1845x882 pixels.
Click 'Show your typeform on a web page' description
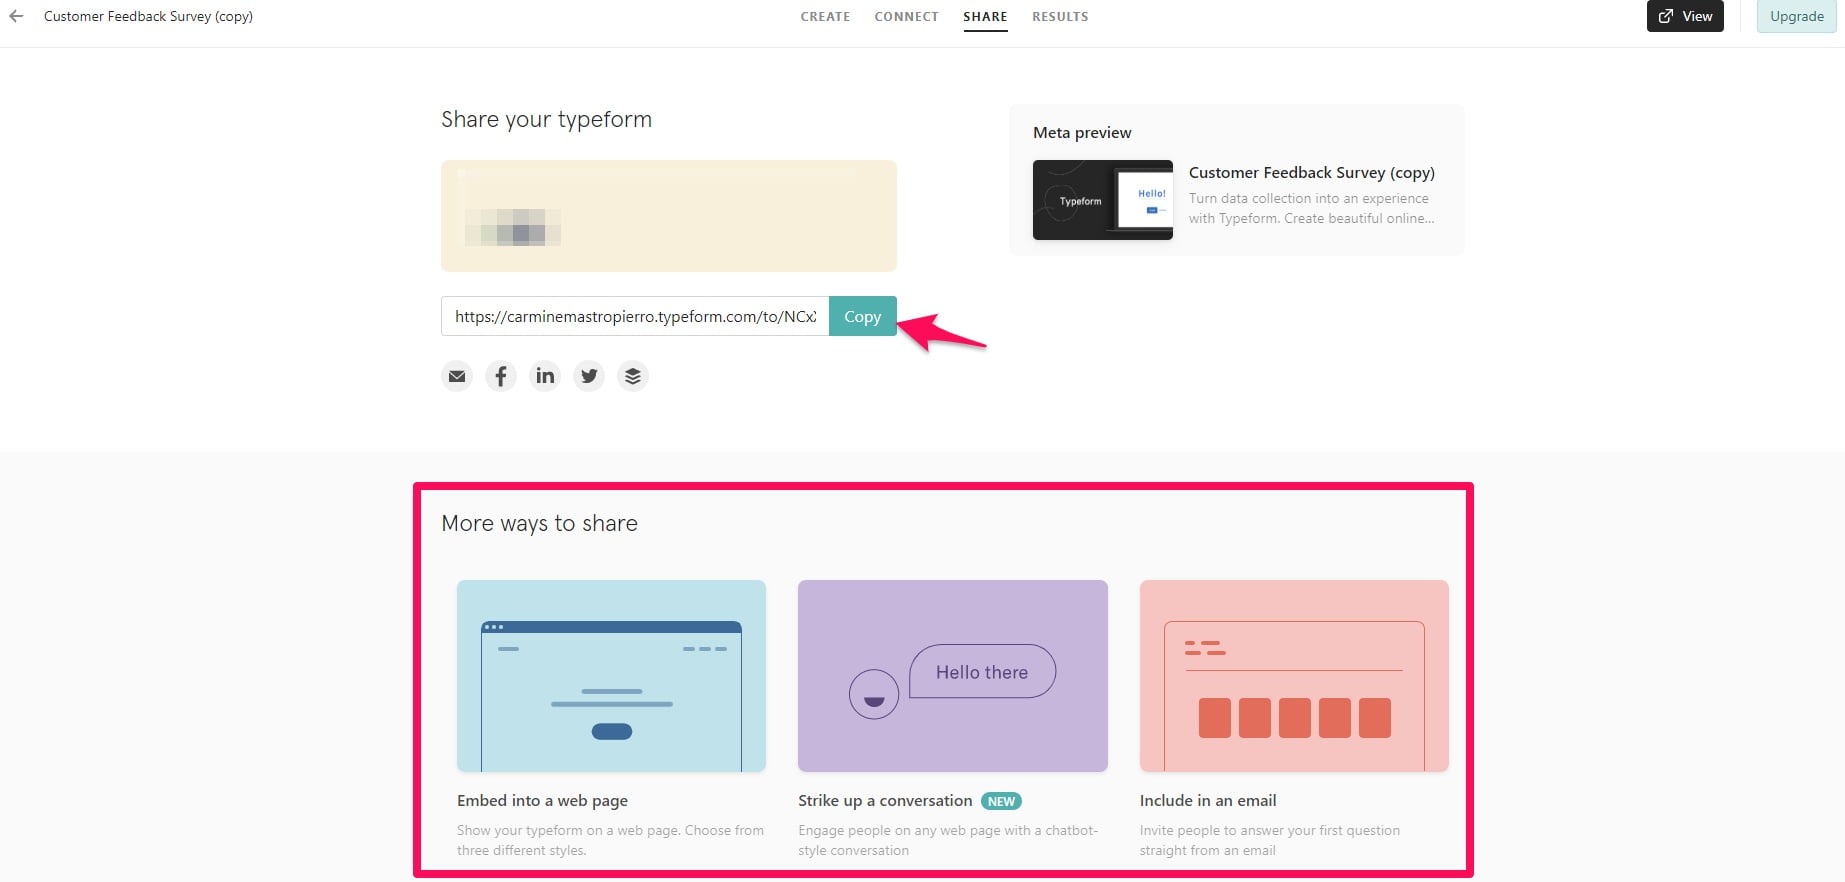[x=610, y=840]
